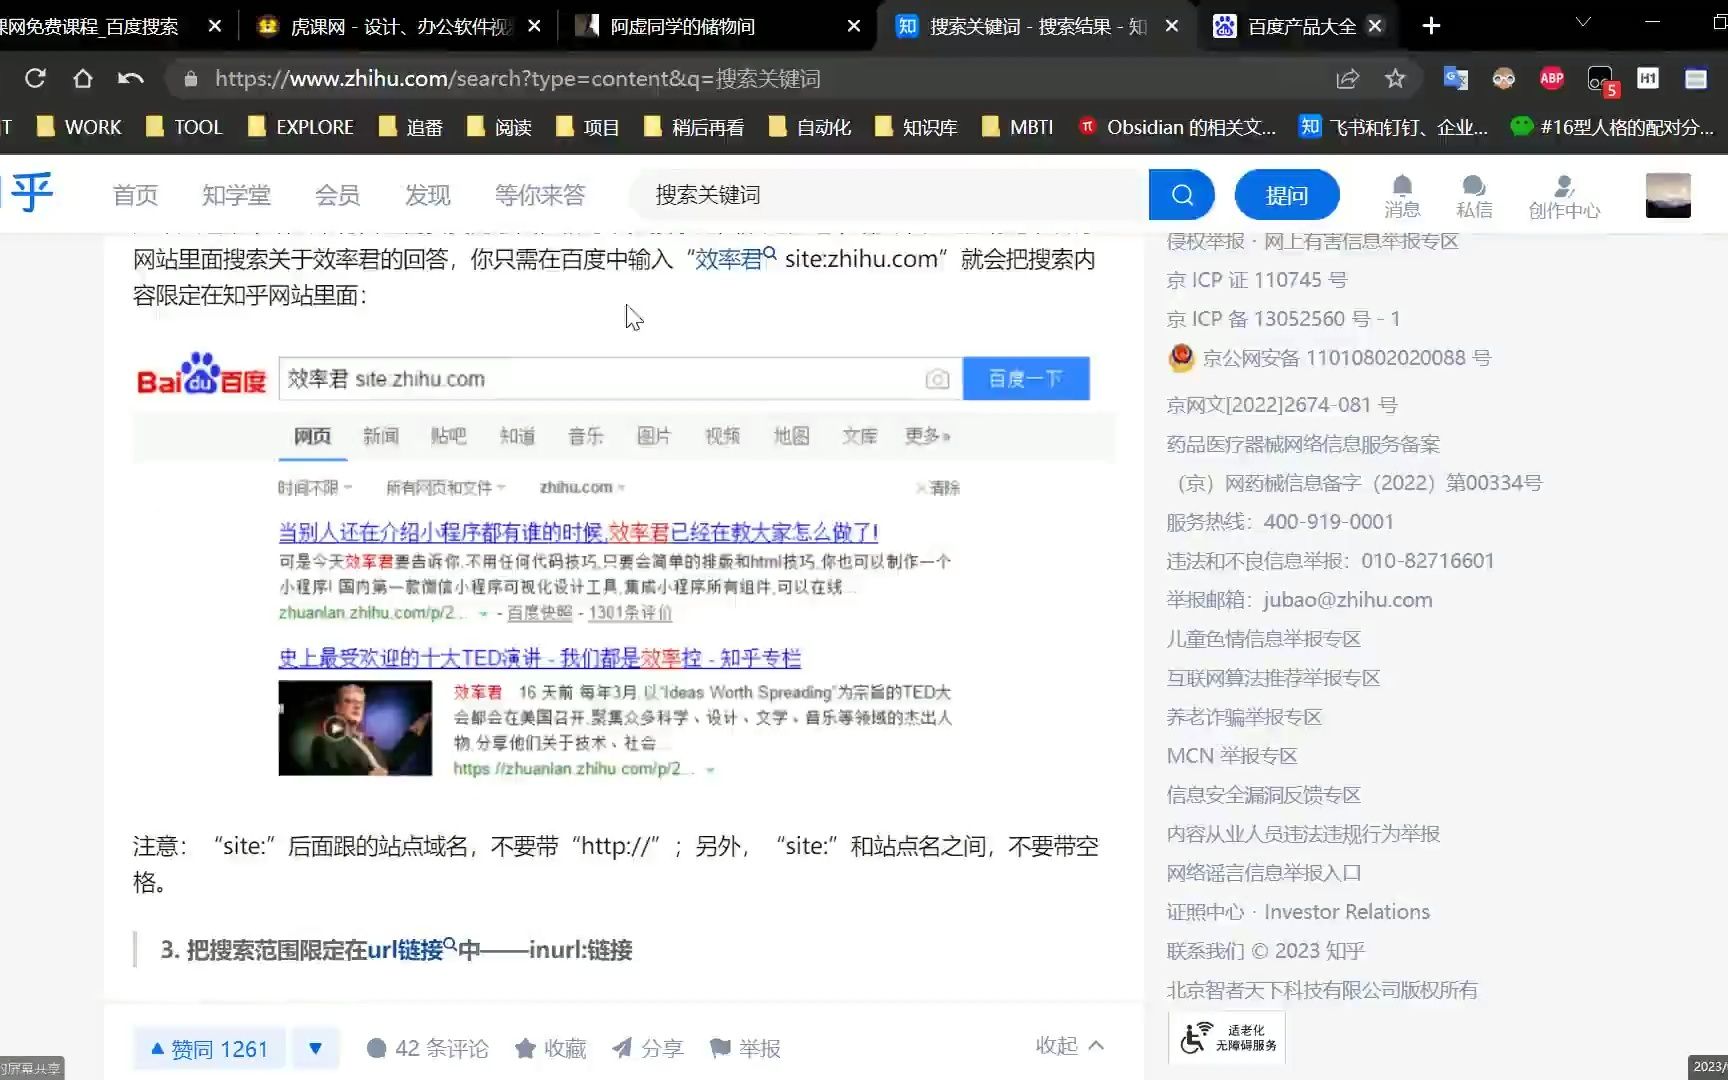This screenshot has height=1080, width=1728.
Task: Open the TOOL bookmark folder
Action: coord(184,127)
